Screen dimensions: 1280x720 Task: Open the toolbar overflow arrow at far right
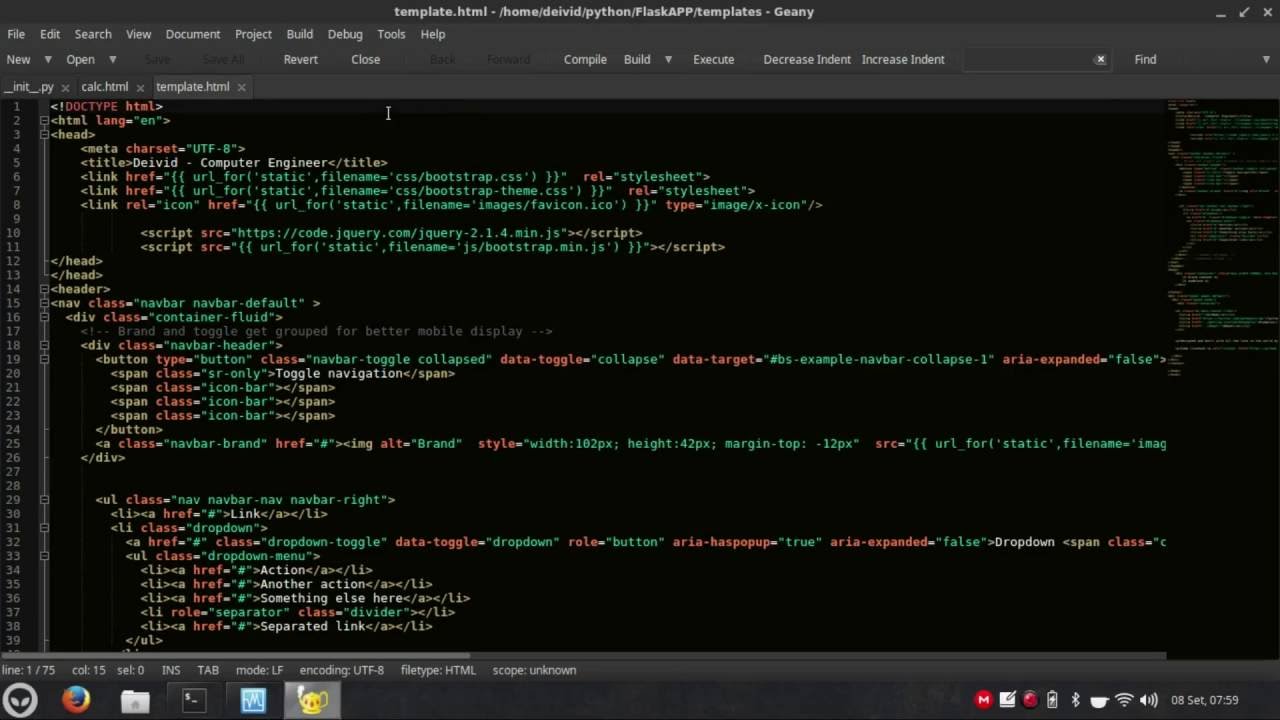pos(1266,59)
